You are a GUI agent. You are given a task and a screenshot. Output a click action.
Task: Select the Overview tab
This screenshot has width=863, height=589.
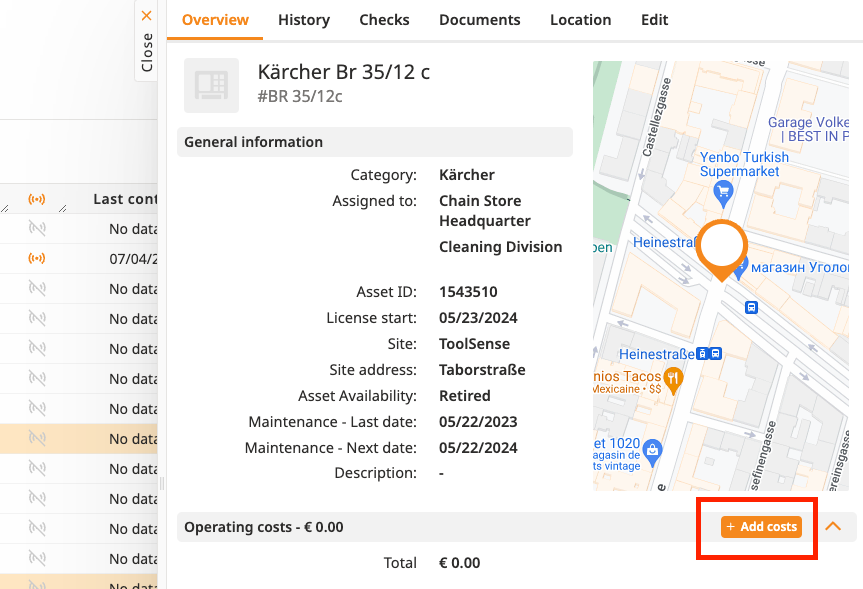(215, 20)
